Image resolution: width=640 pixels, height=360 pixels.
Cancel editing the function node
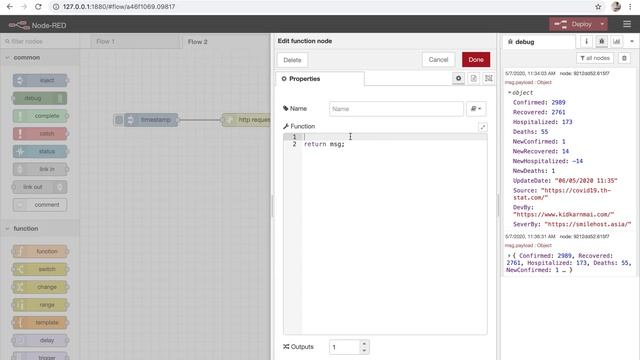point(438,60)
